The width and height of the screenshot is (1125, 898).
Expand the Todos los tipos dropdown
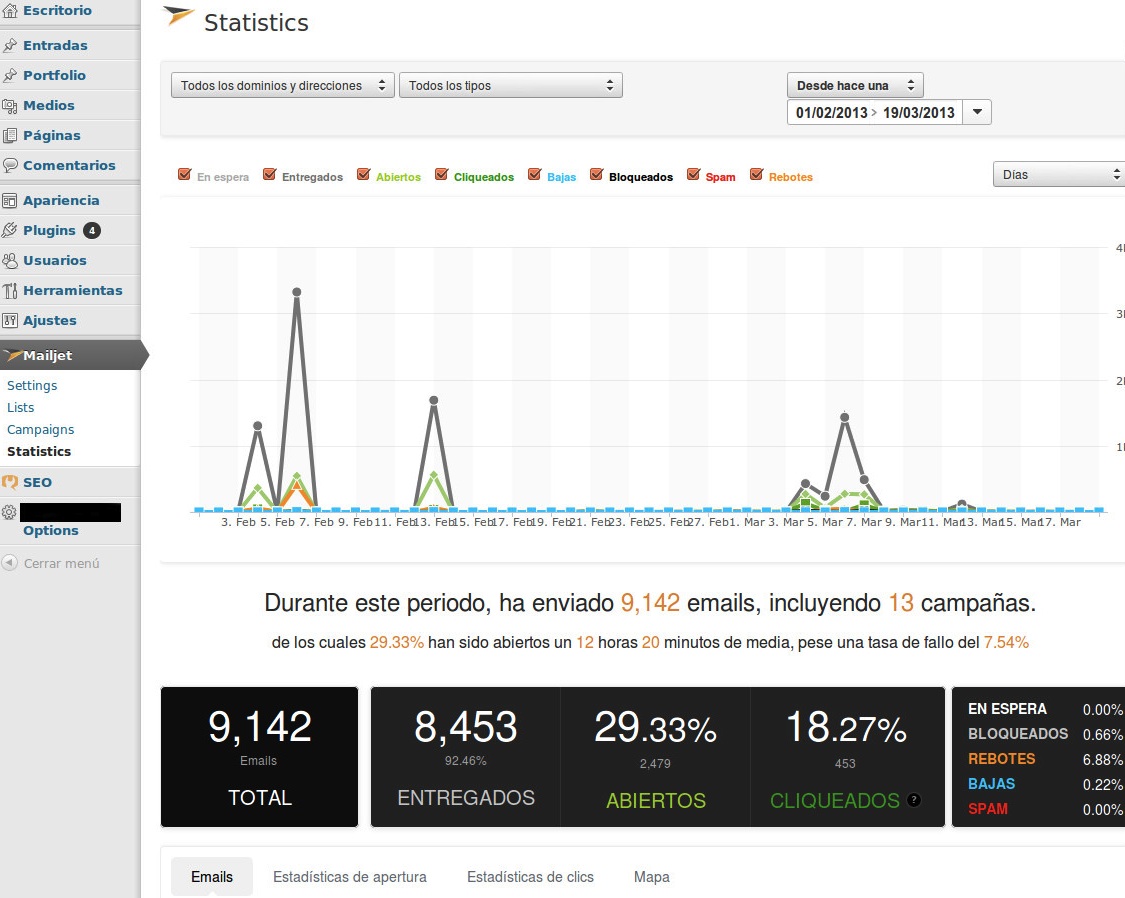[x=510, y=86]
